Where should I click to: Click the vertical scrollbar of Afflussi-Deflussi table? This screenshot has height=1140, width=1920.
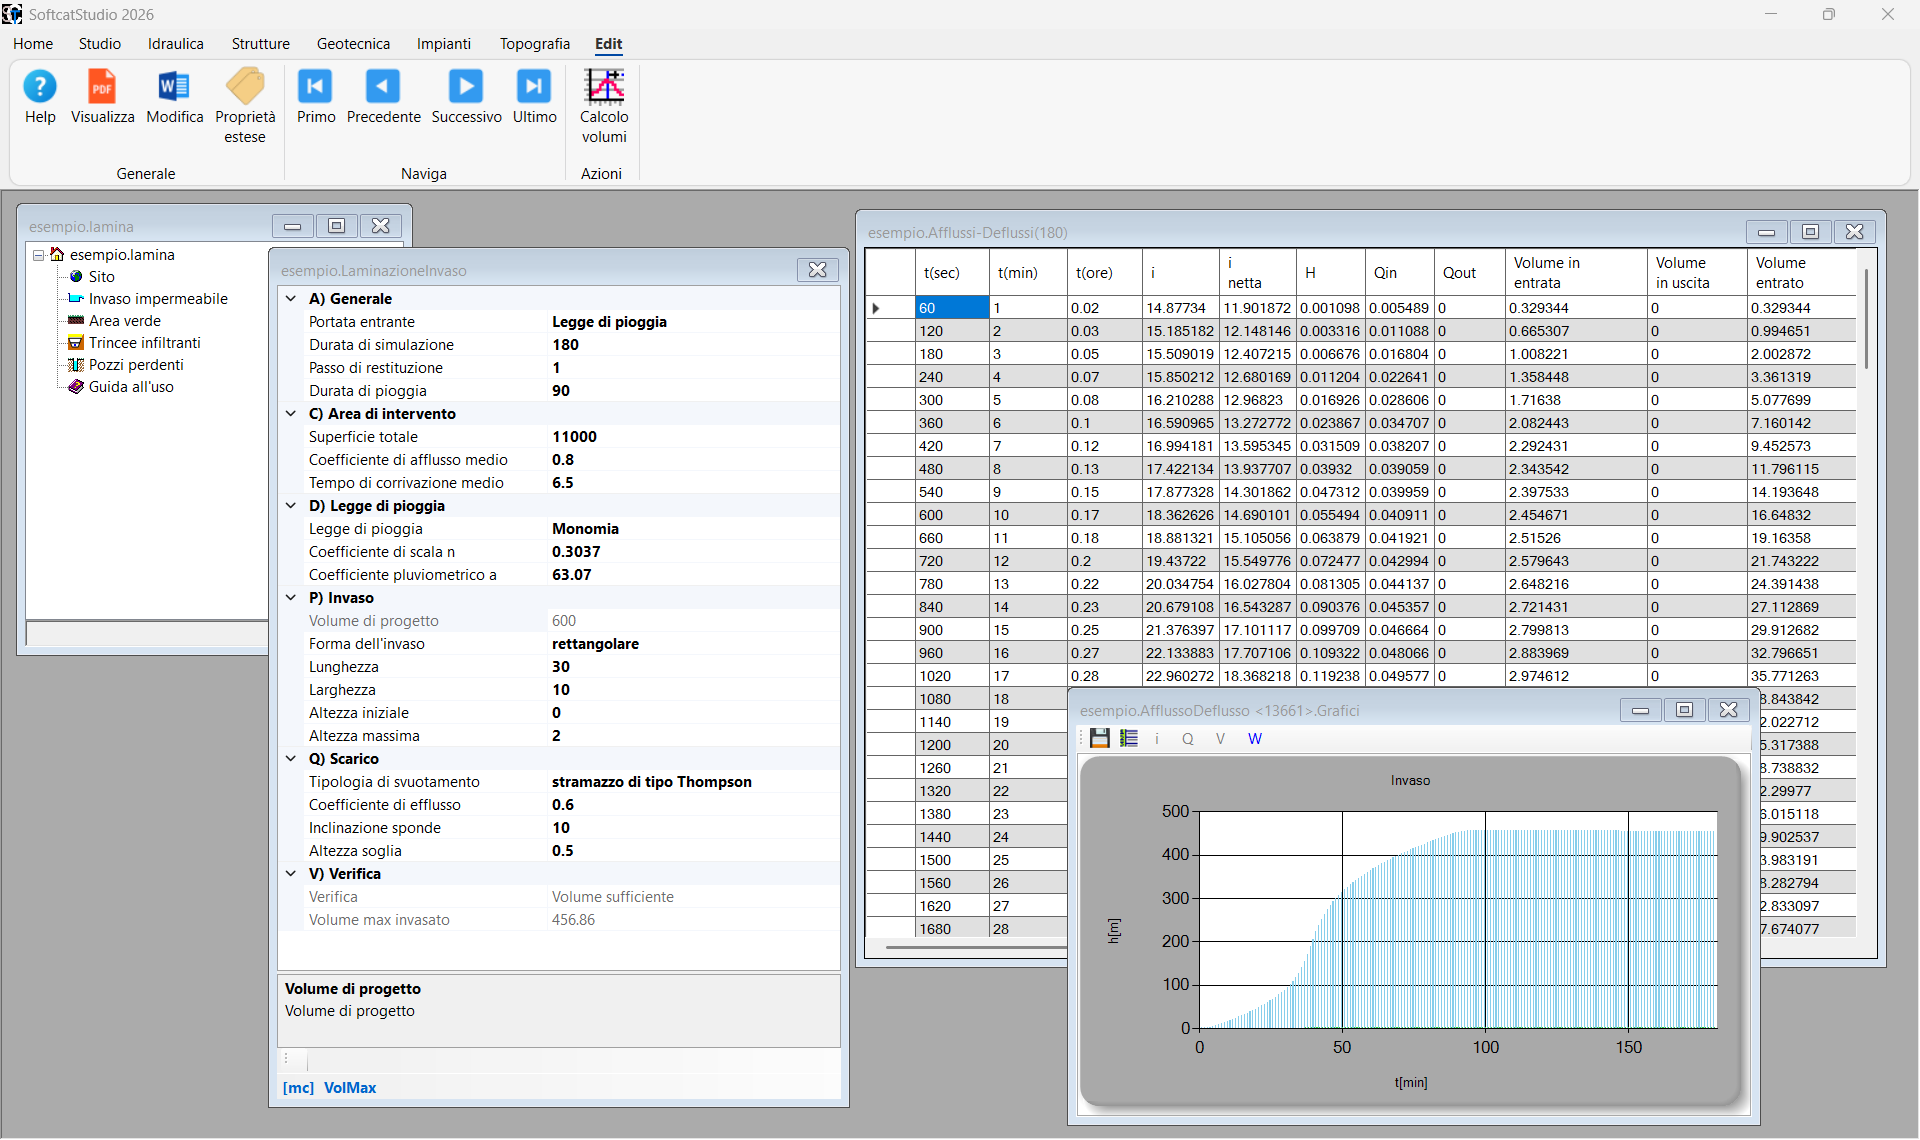pyautogui.click(x=1866, y=320)
